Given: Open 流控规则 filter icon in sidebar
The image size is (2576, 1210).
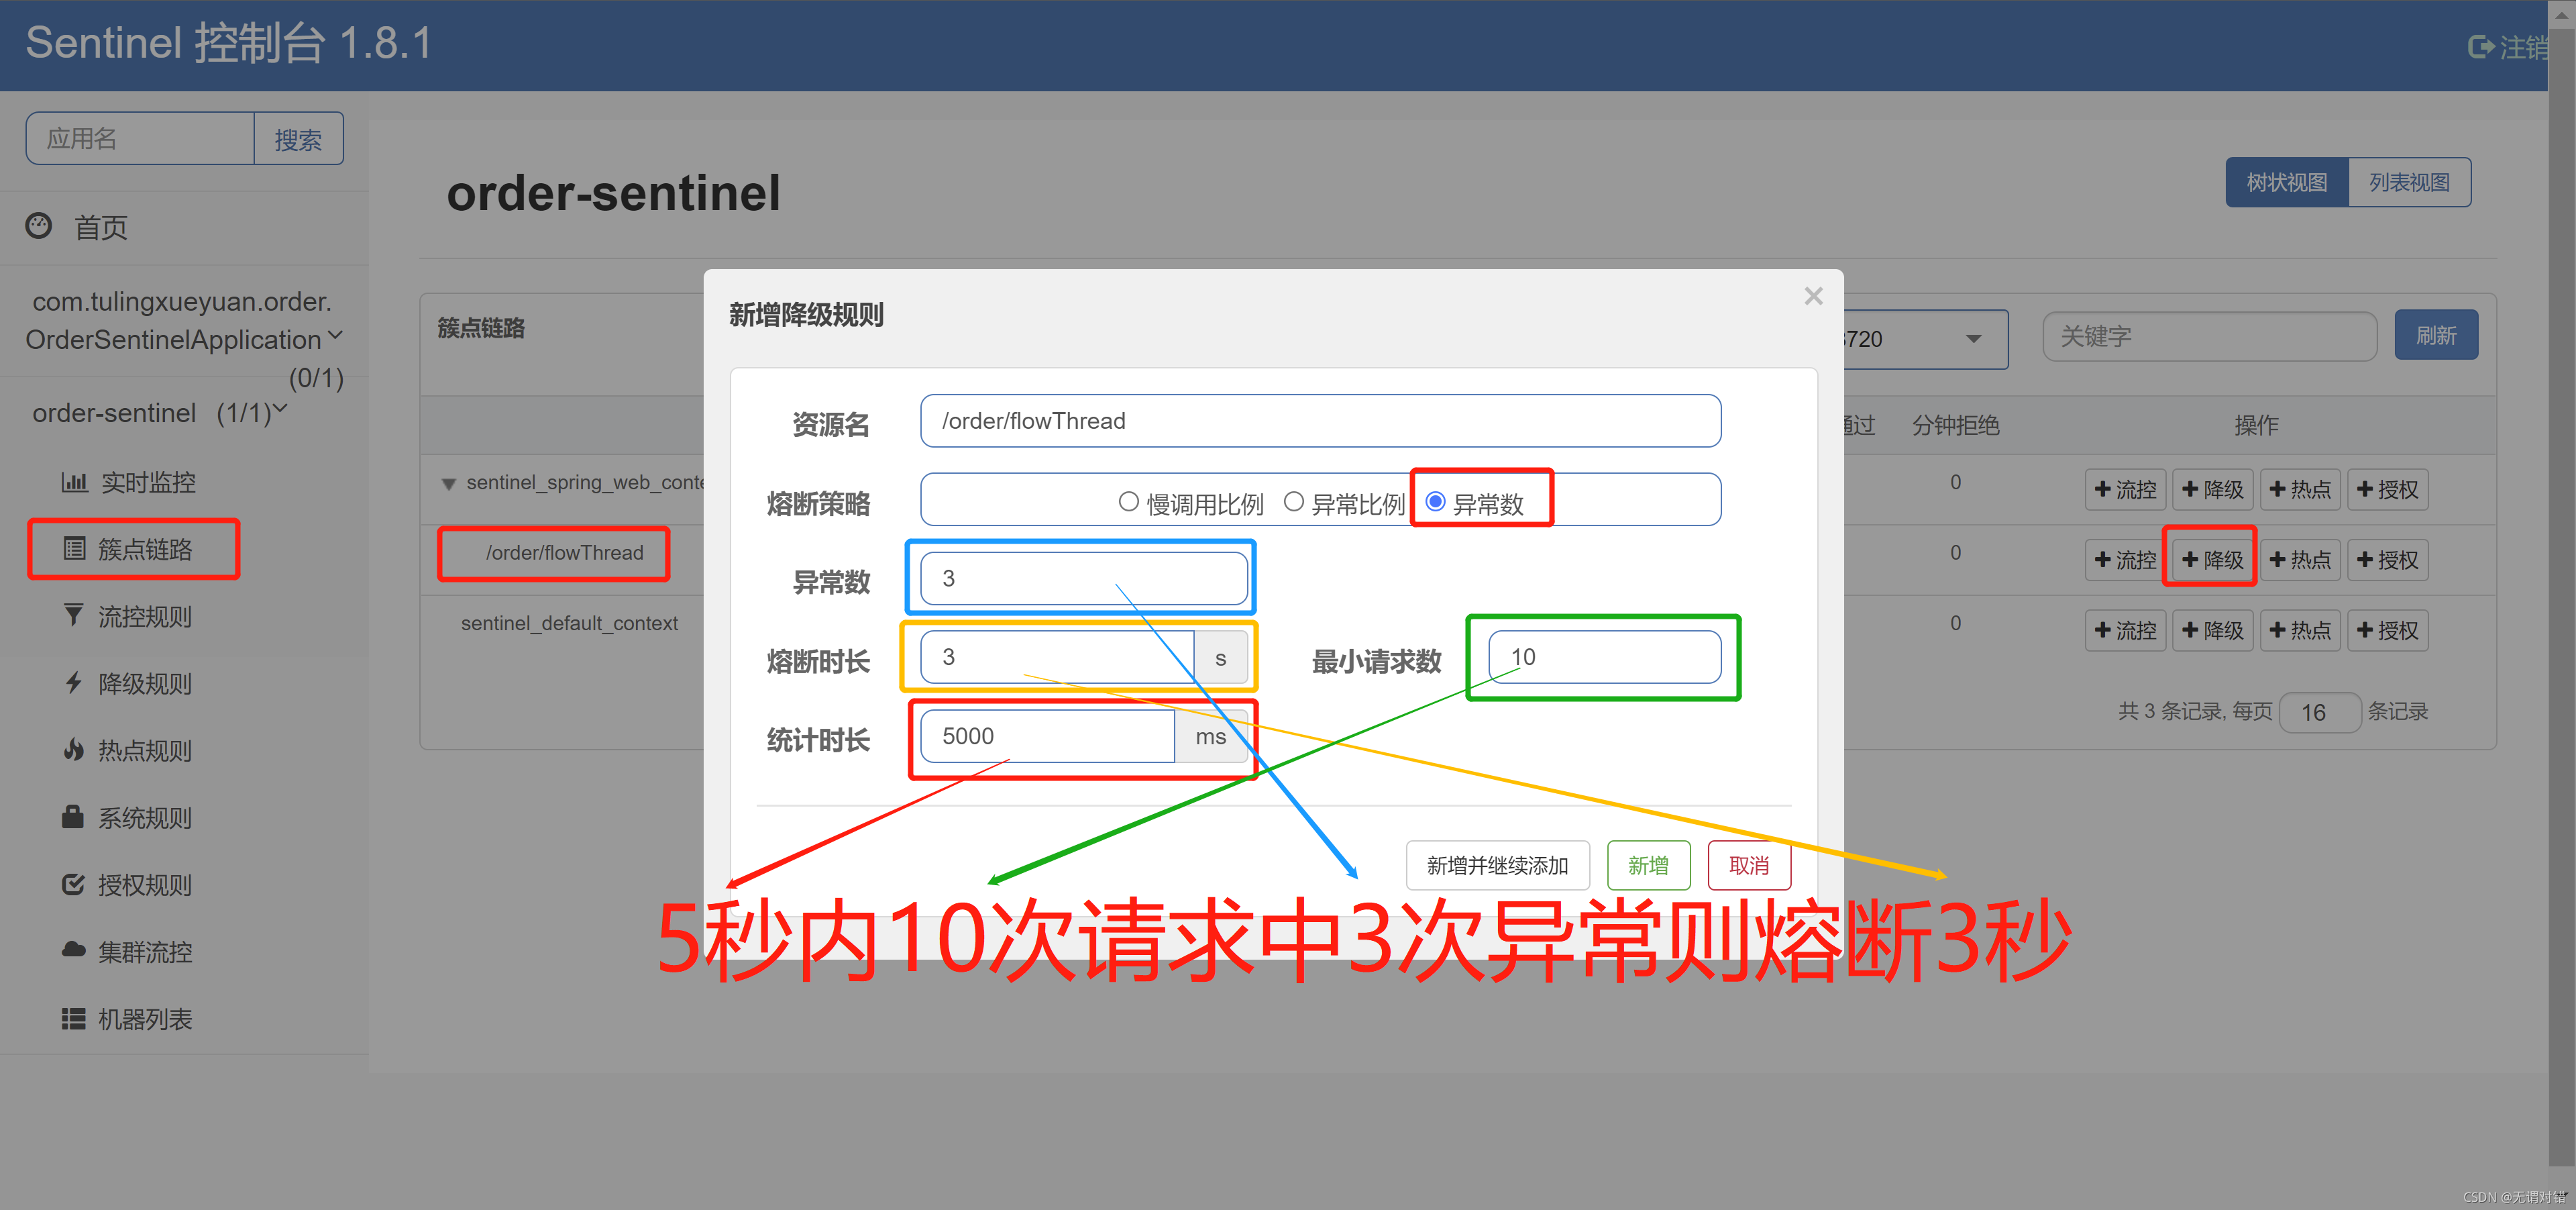Looking at the screenshot, I should pyautogui.click(x=73, y=615).
